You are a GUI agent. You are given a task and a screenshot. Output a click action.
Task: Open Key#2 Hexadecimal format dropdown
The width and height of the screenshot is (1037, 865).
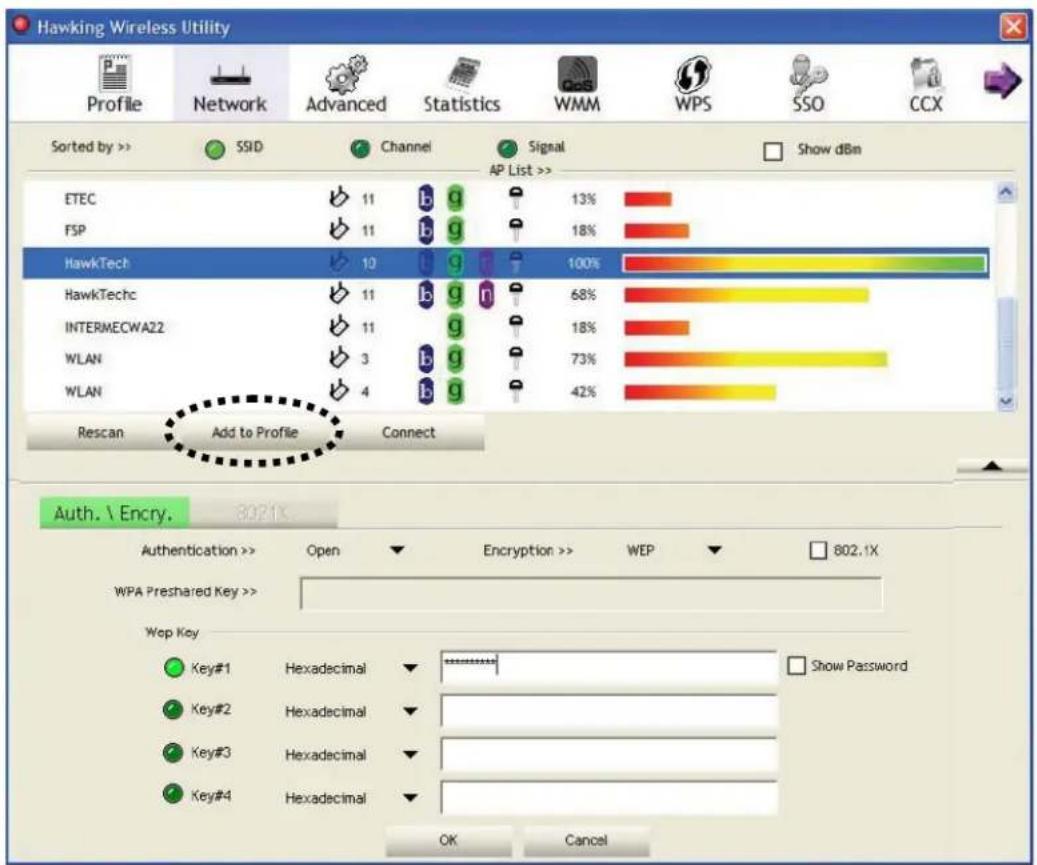tap(411, 712)
